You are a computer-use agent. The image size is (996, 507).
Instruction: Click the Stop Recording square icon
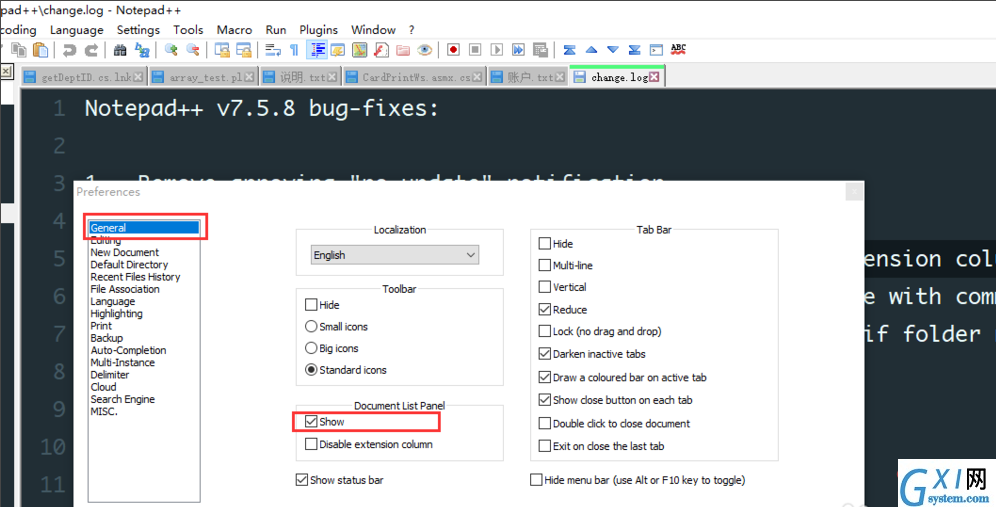(x=475, y=50)
